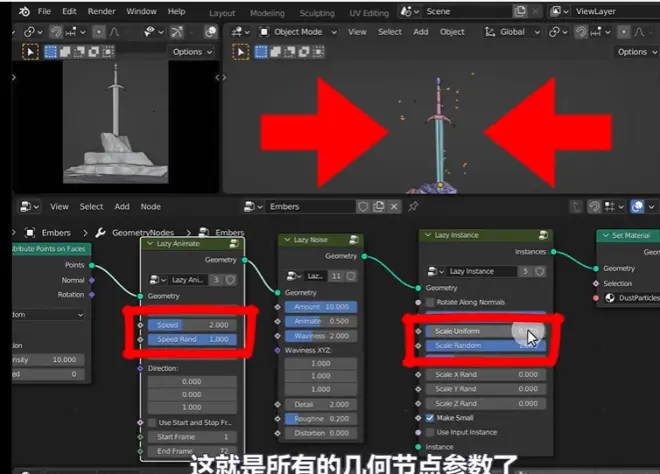The width and height of the screenshot is (660, 474).
Task: Switch to the Modeling workspace tab
Action: 267,13
